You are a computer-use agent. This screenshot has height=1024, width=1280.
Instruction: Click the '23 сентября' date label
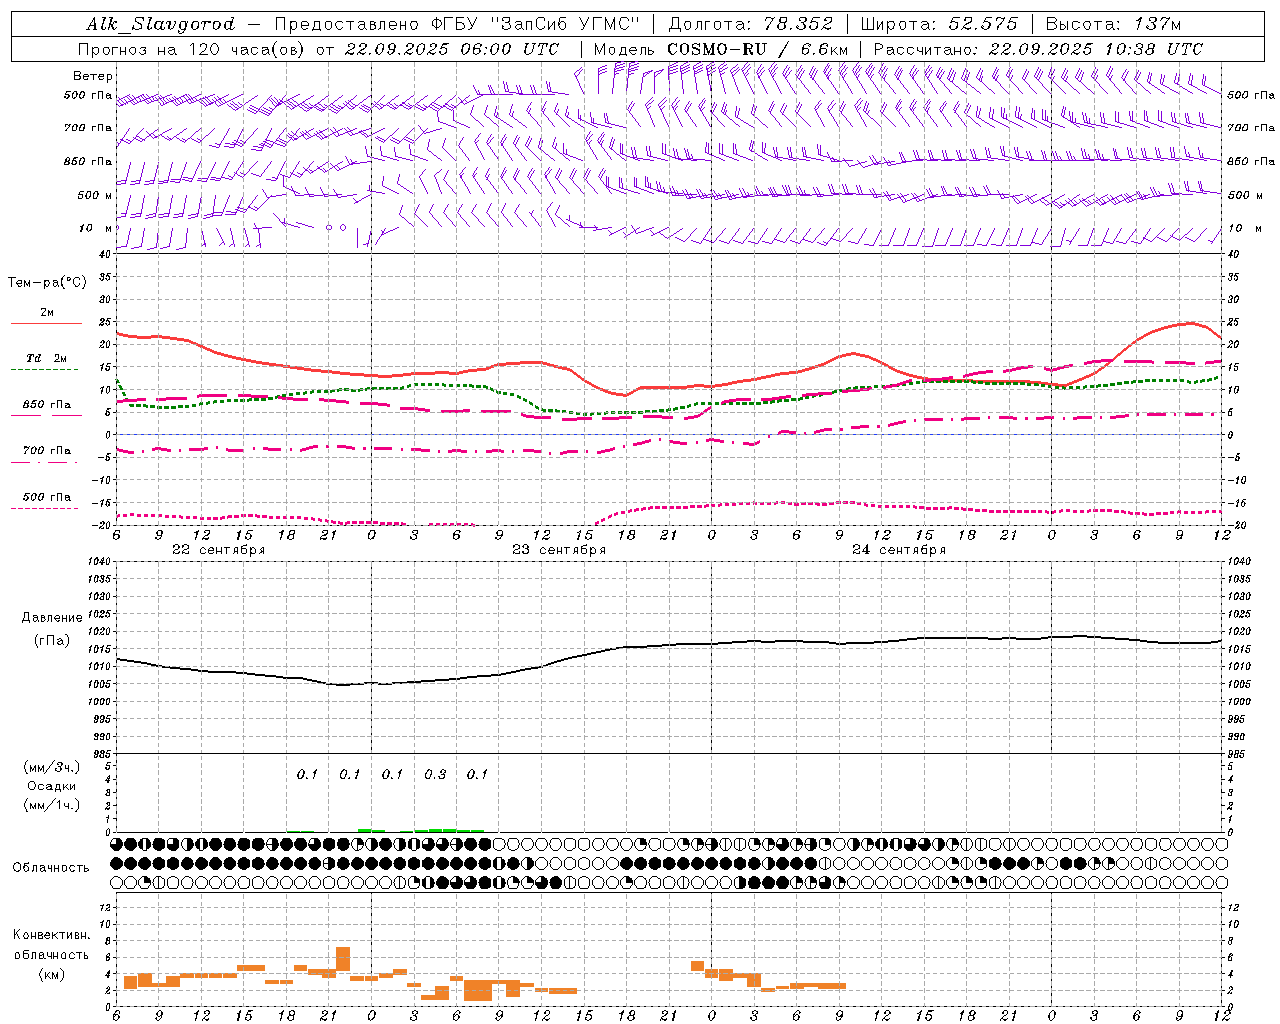[x=559, y=550]
